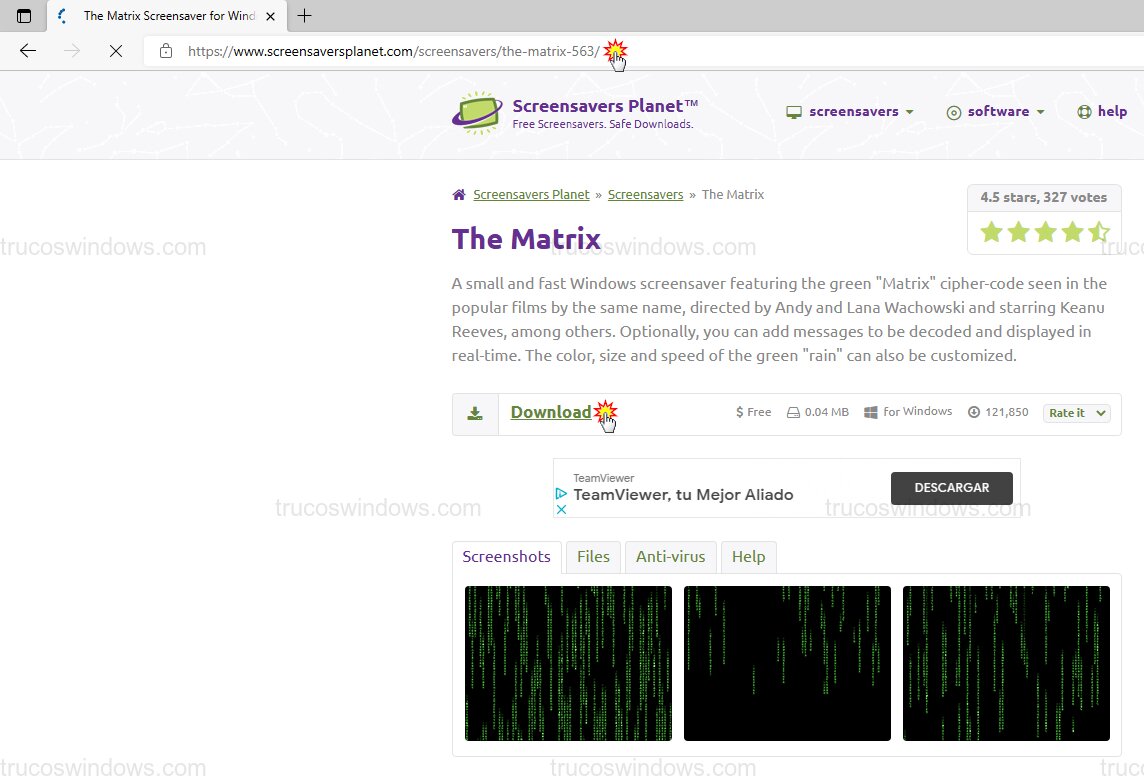Viewport: 1144px width, 778px height.
Task: Switch to the Files tab
Action: coord(593,557)
